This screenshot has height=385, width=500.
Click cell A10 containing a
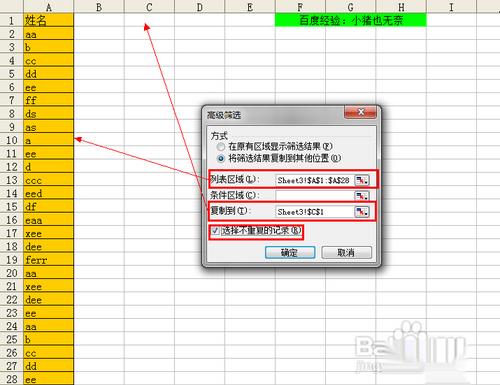click(49, 140)
